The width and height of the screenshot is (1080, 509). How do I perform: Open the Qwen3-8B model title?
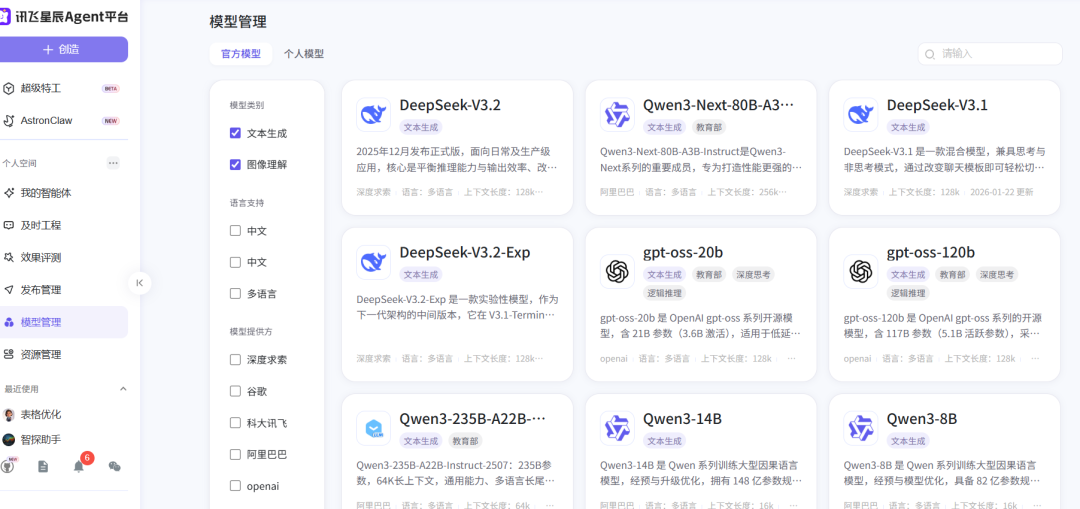[x=922, y=419]
